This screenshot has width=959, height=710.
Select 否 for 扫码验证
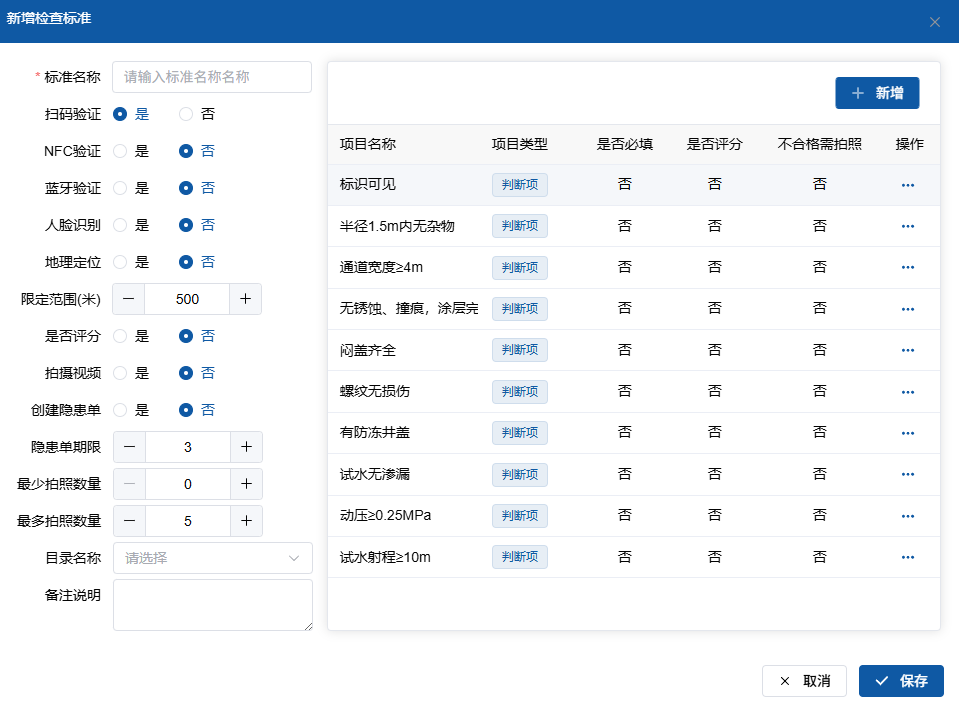[186, 114]
